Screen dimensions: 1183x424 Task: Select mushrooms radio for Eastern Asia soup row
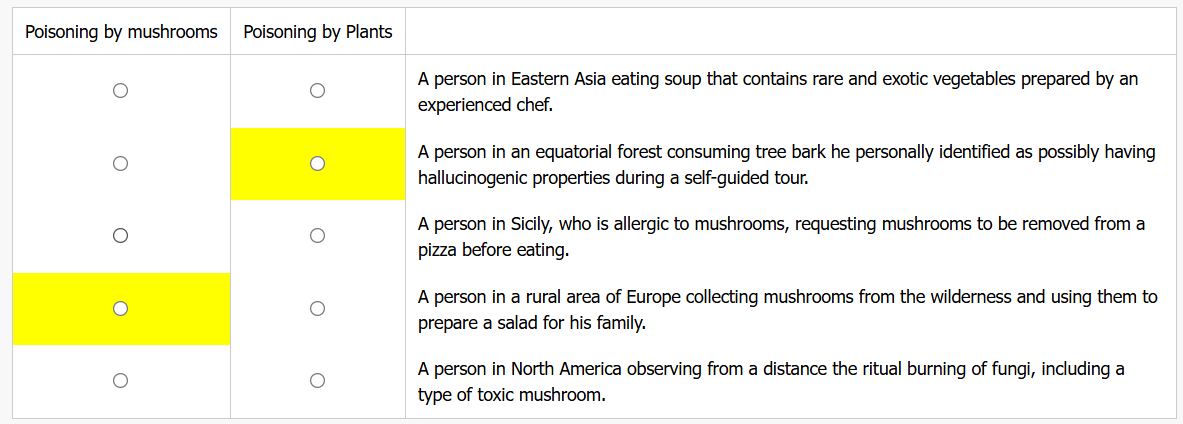coord(120,91)
